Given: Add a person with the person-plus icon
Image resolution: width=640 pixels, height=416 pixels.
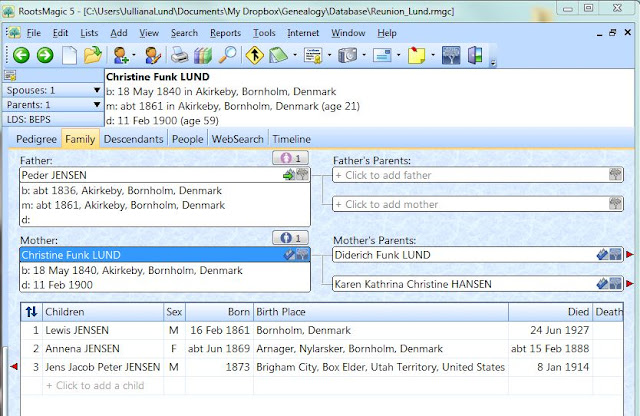Looking at the screenshot, I should click(x=121, y=55).
